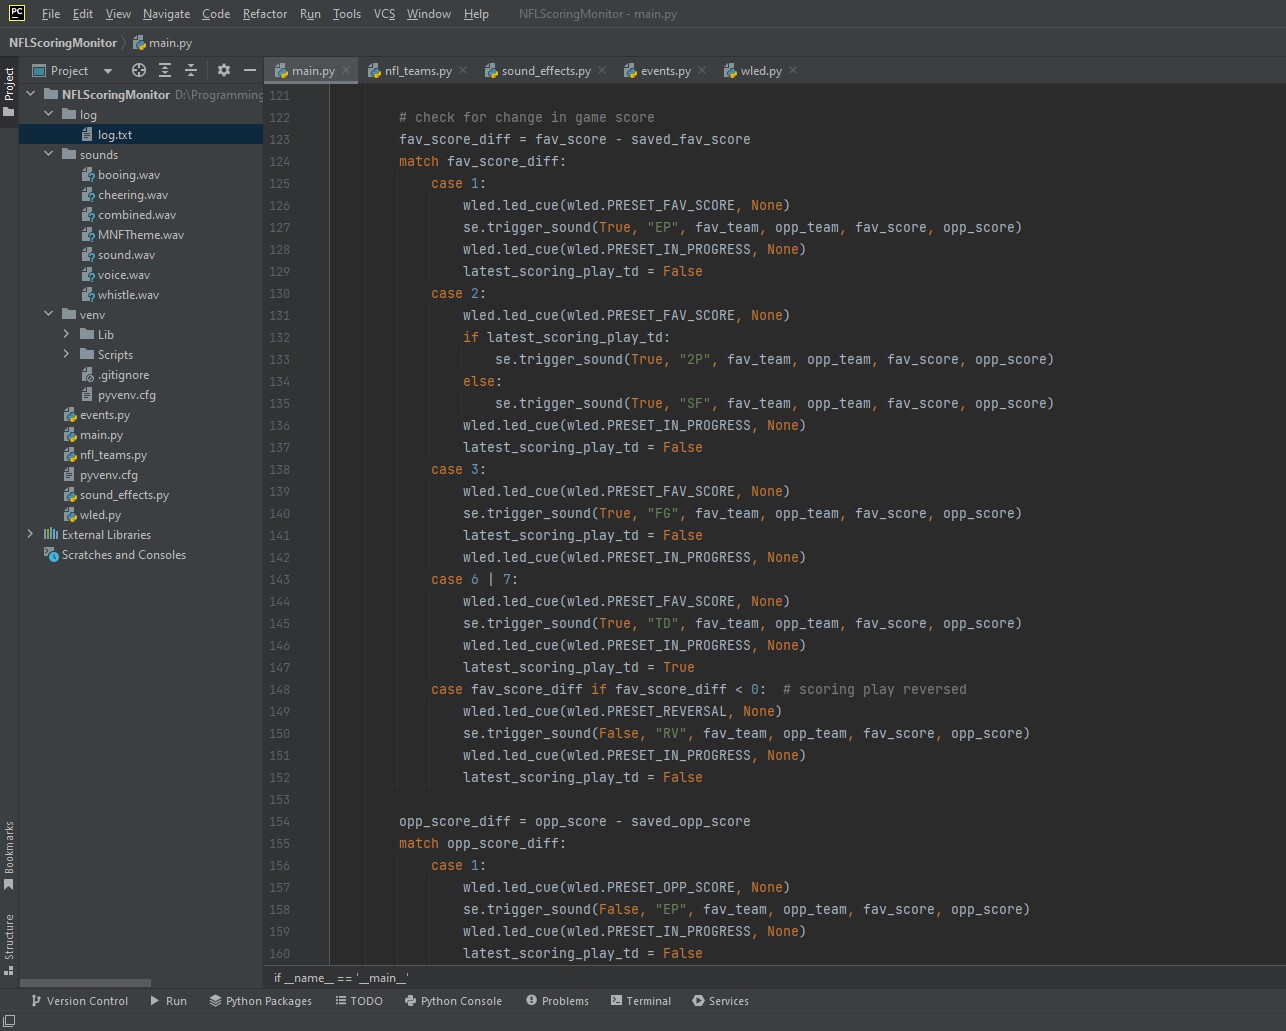Open Project panel gear settings
1286x1031 pixels.
pos(224,70)
